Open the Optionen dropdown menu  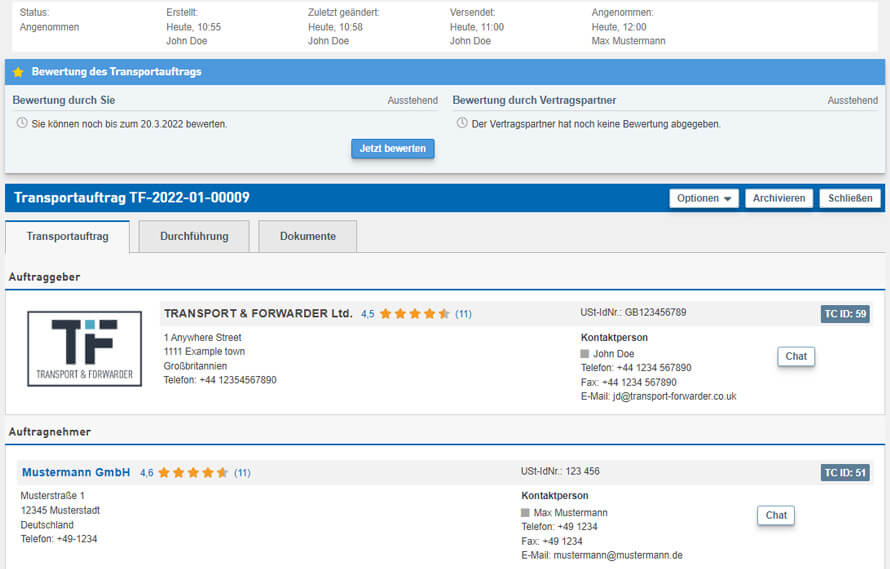click(x=704, y=198)
